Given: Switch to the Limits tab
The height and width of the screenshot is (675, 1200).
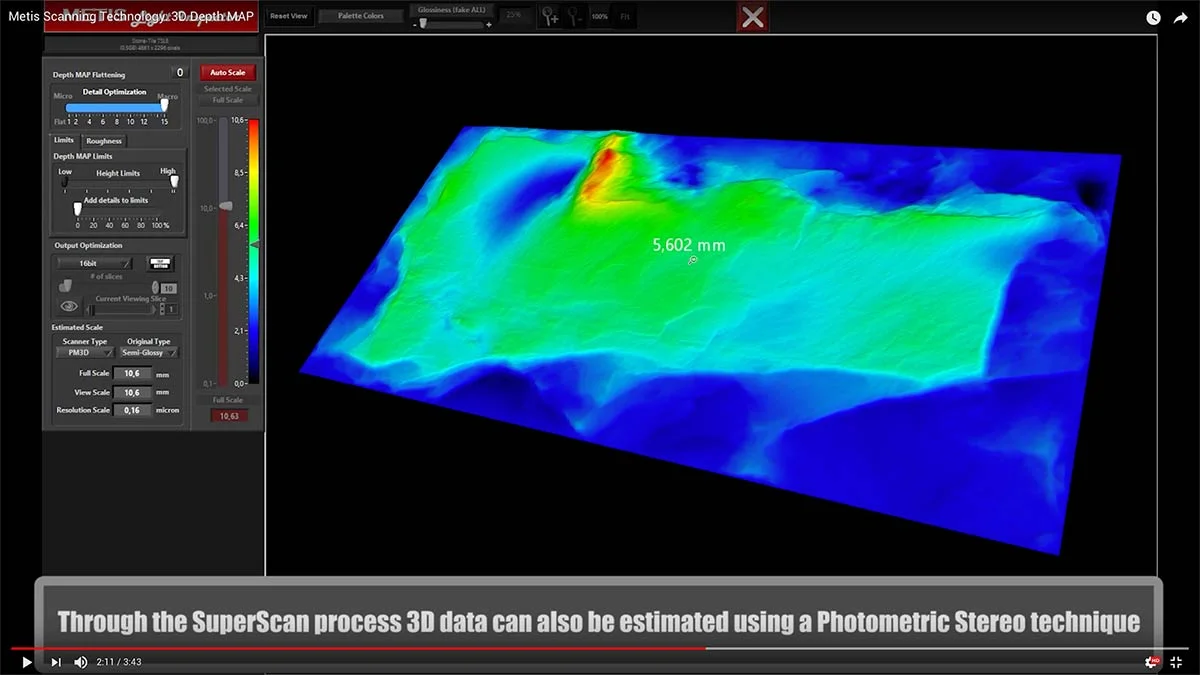Looking at the screenshot, I should coord(64,141).
